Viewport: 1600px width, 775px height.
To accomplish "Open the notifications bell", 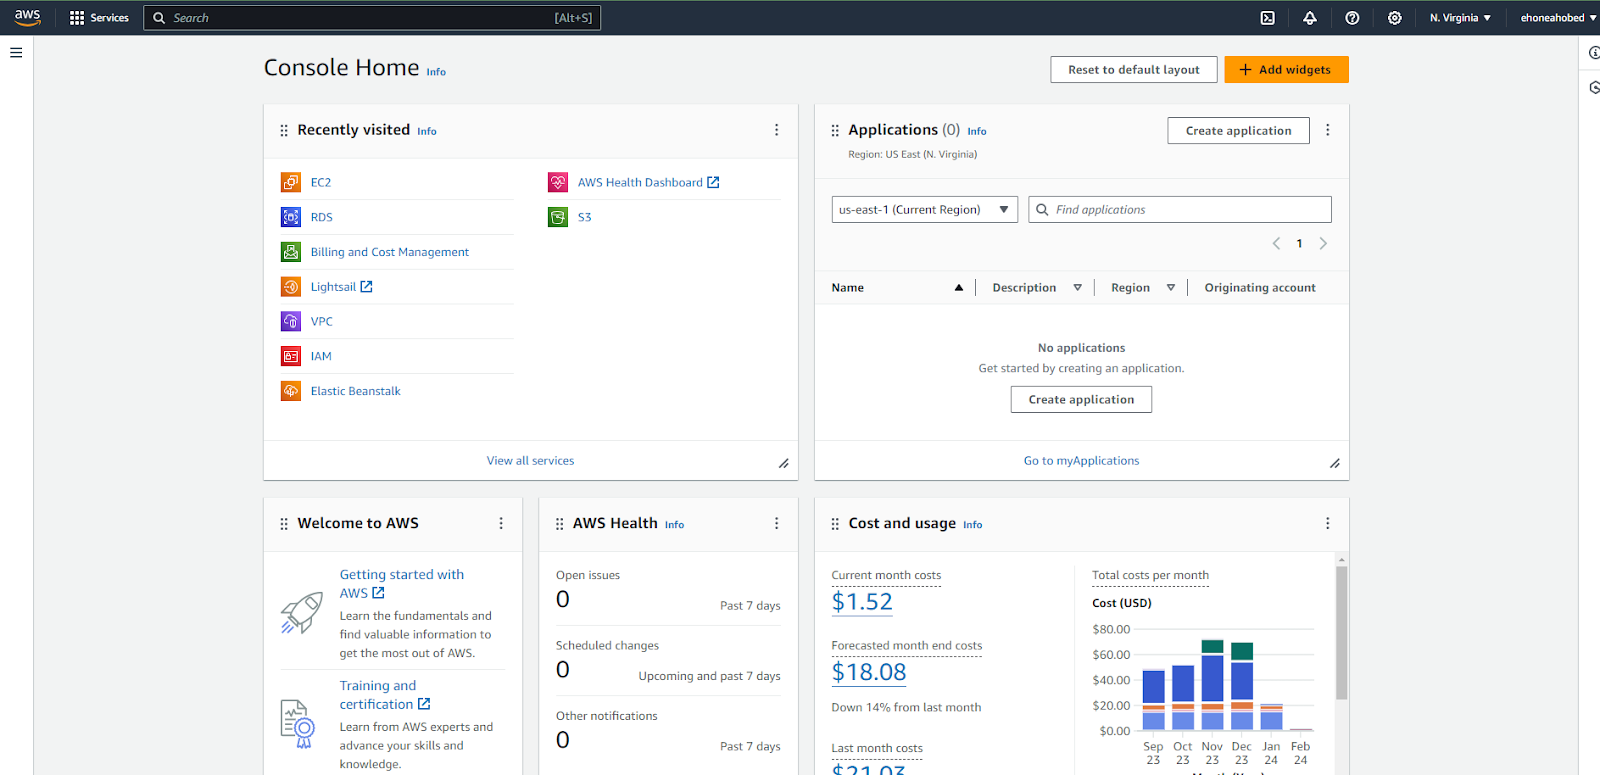I will [x=1310, y=18].
